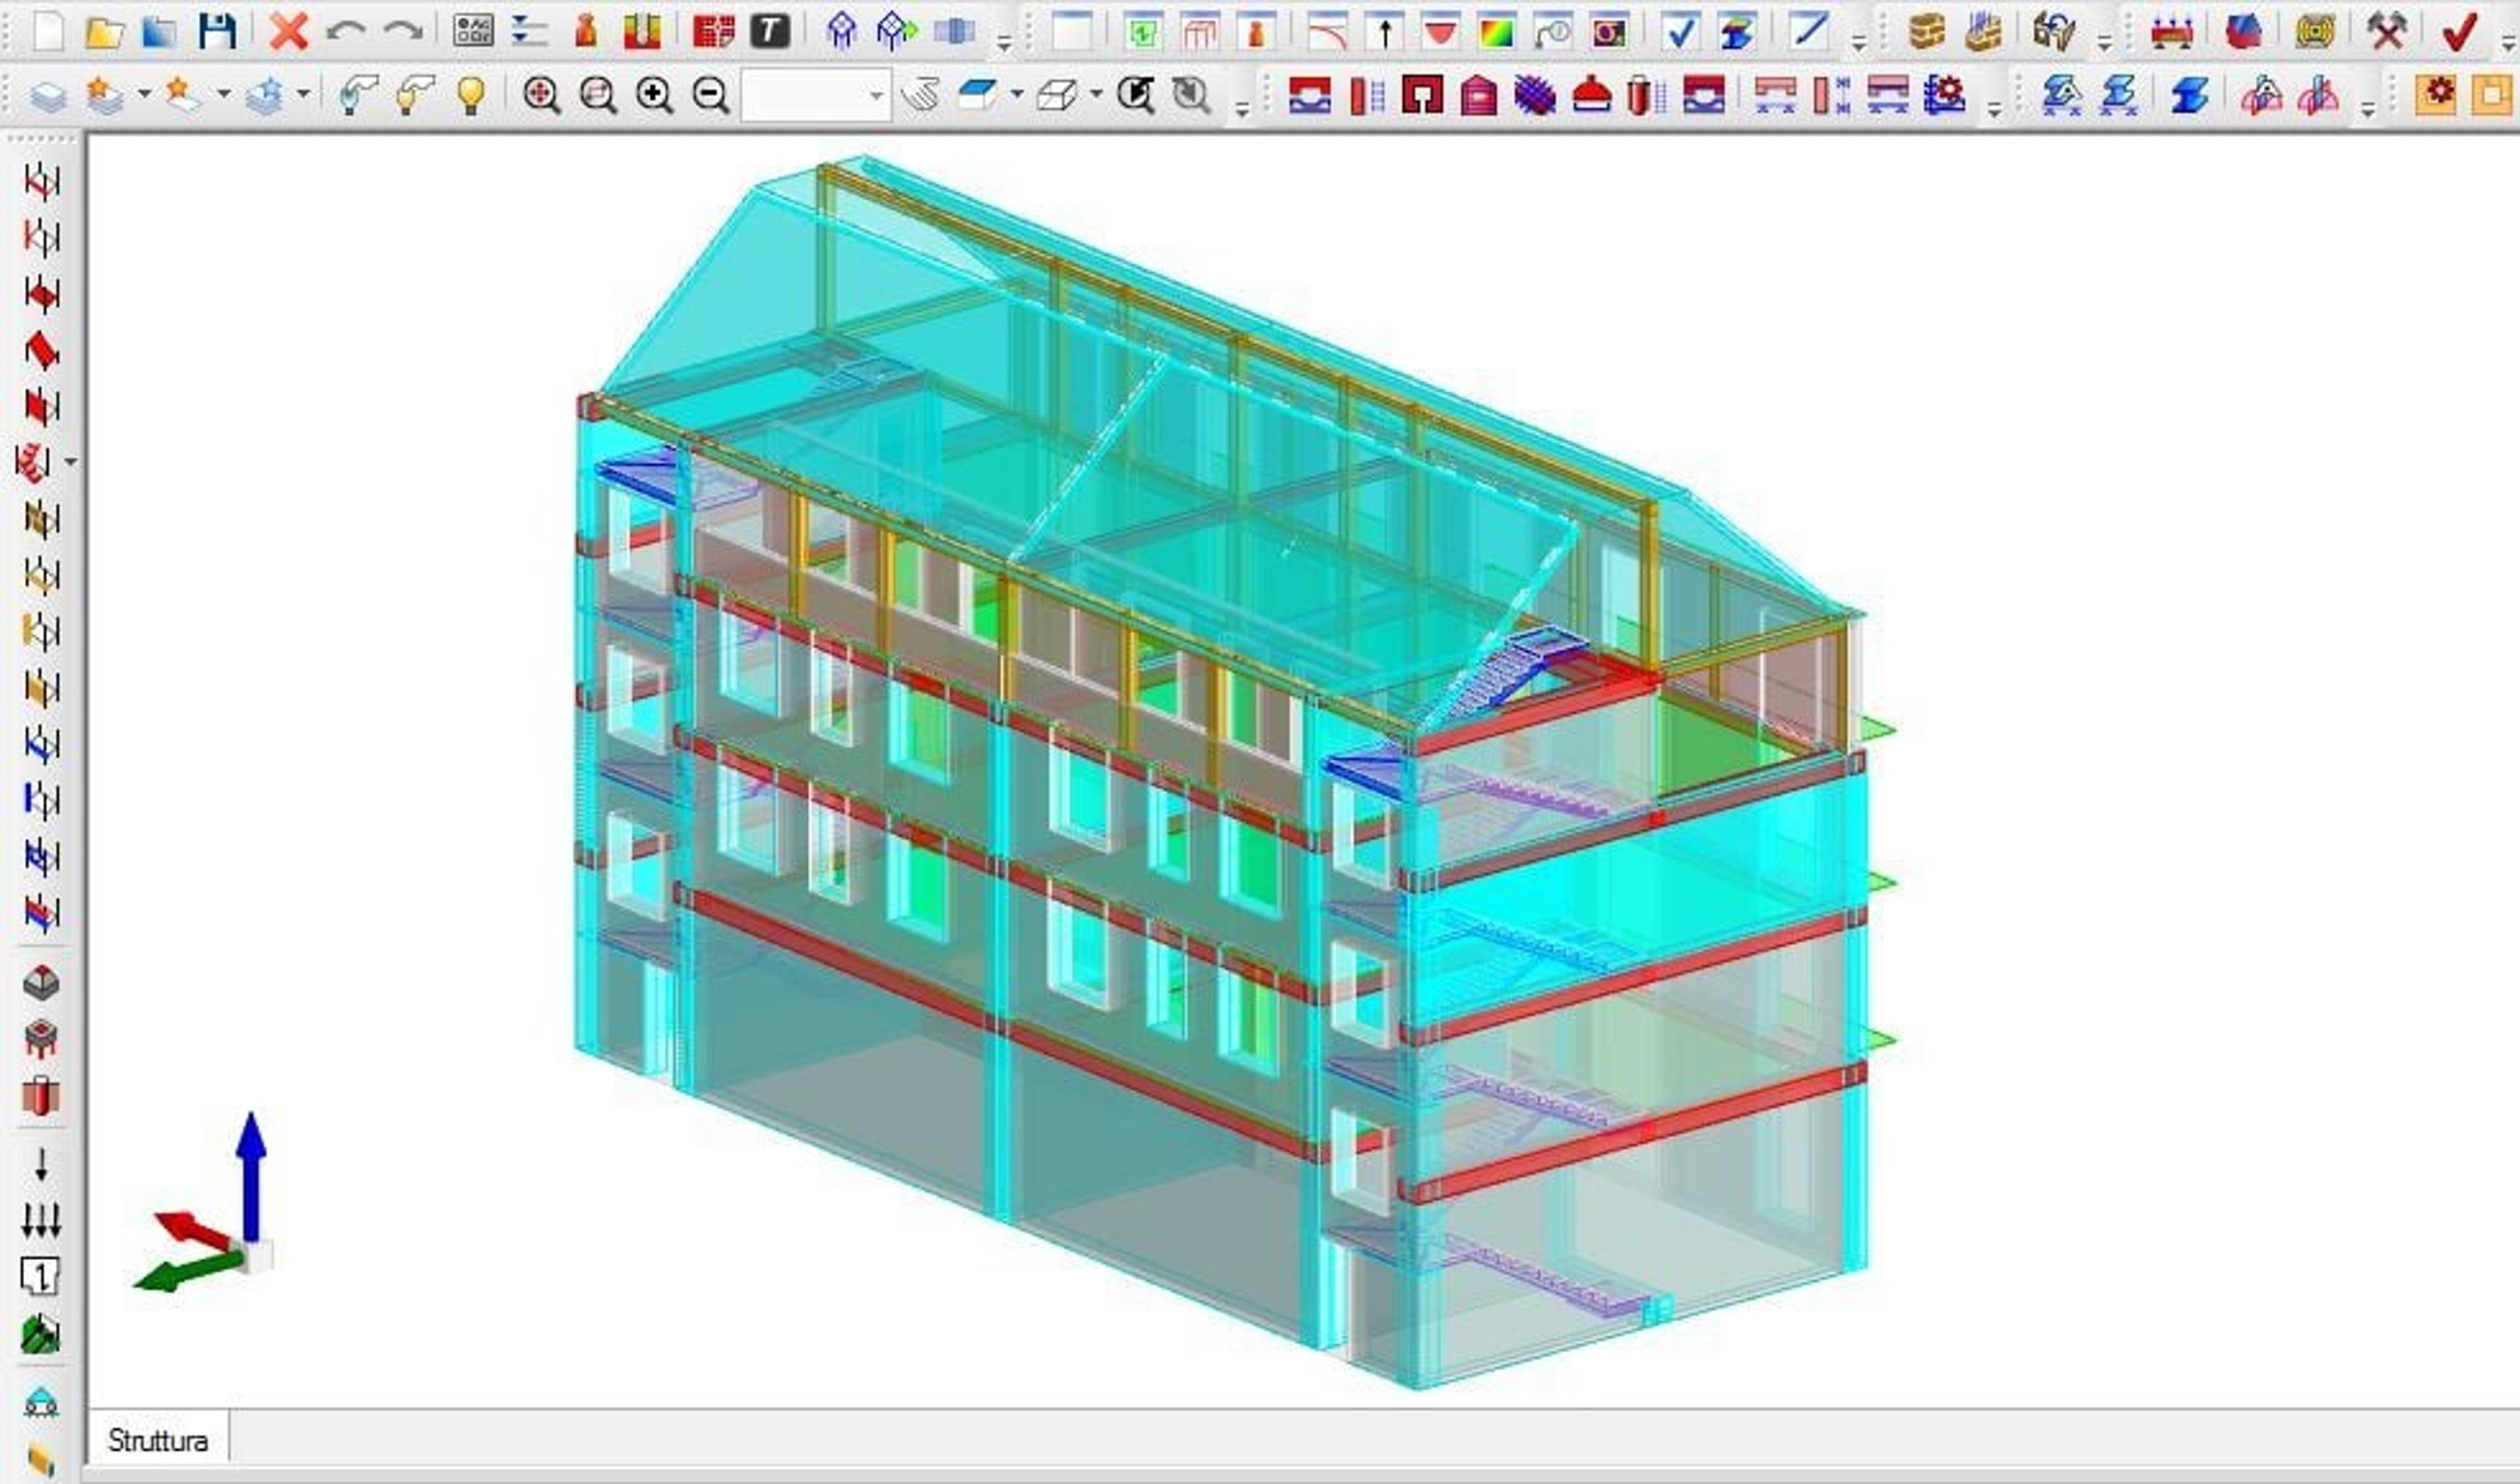Screen dimensions: 2520x1484
Task: Expand arrow next to blue solid view icon
Action: (x=1017, y=95)
